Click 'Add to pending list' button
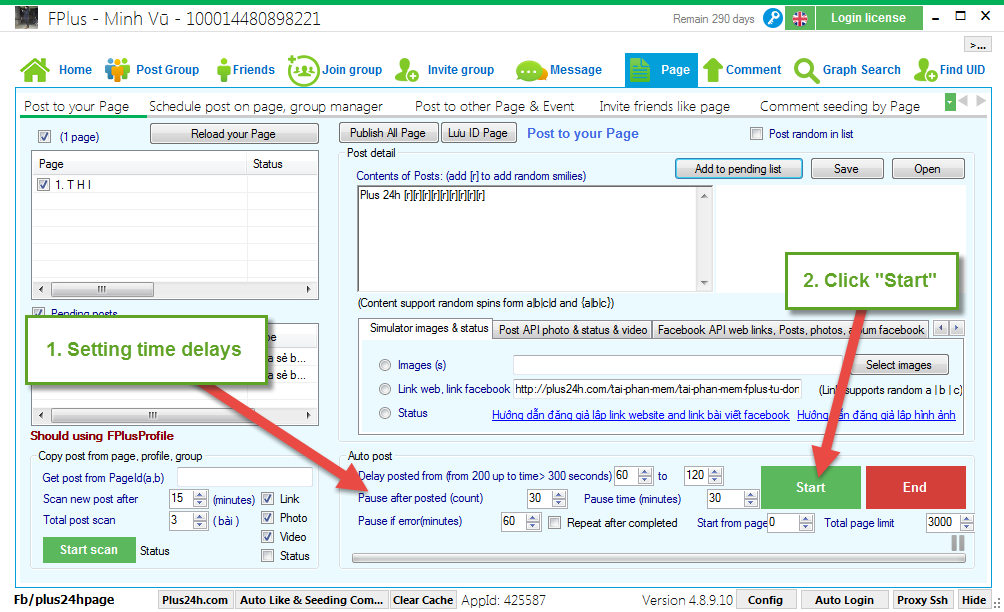The image size is (1004, 612). pyautogui.click(x=738, y=168)
